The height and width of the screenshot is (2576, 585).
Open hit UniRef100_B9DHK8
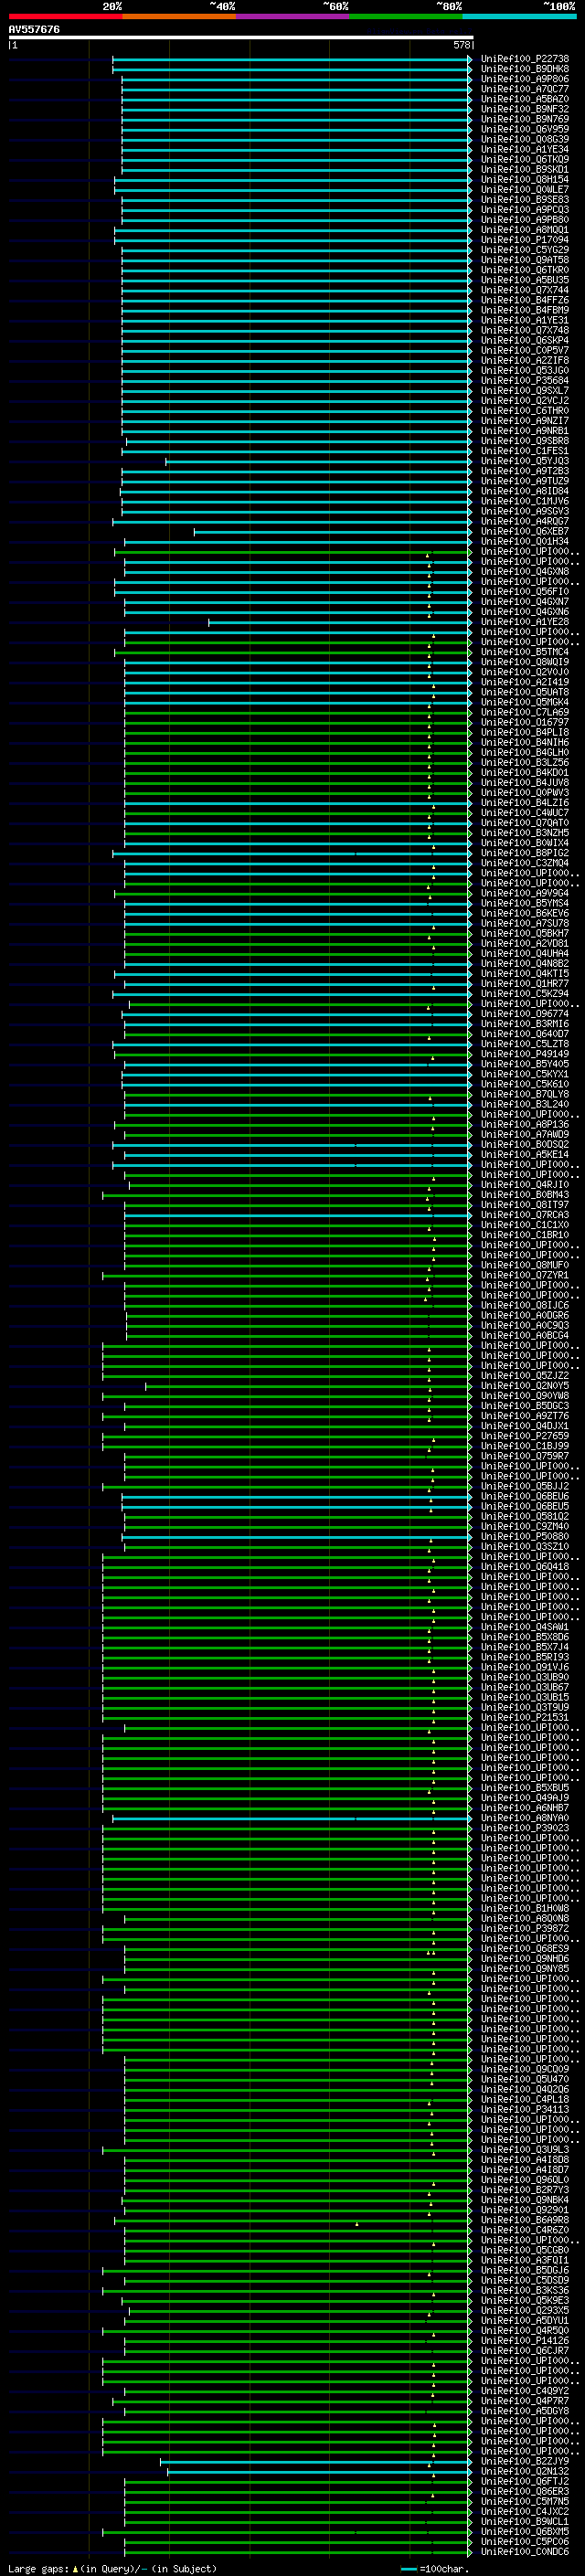click(x=524, y=69)
